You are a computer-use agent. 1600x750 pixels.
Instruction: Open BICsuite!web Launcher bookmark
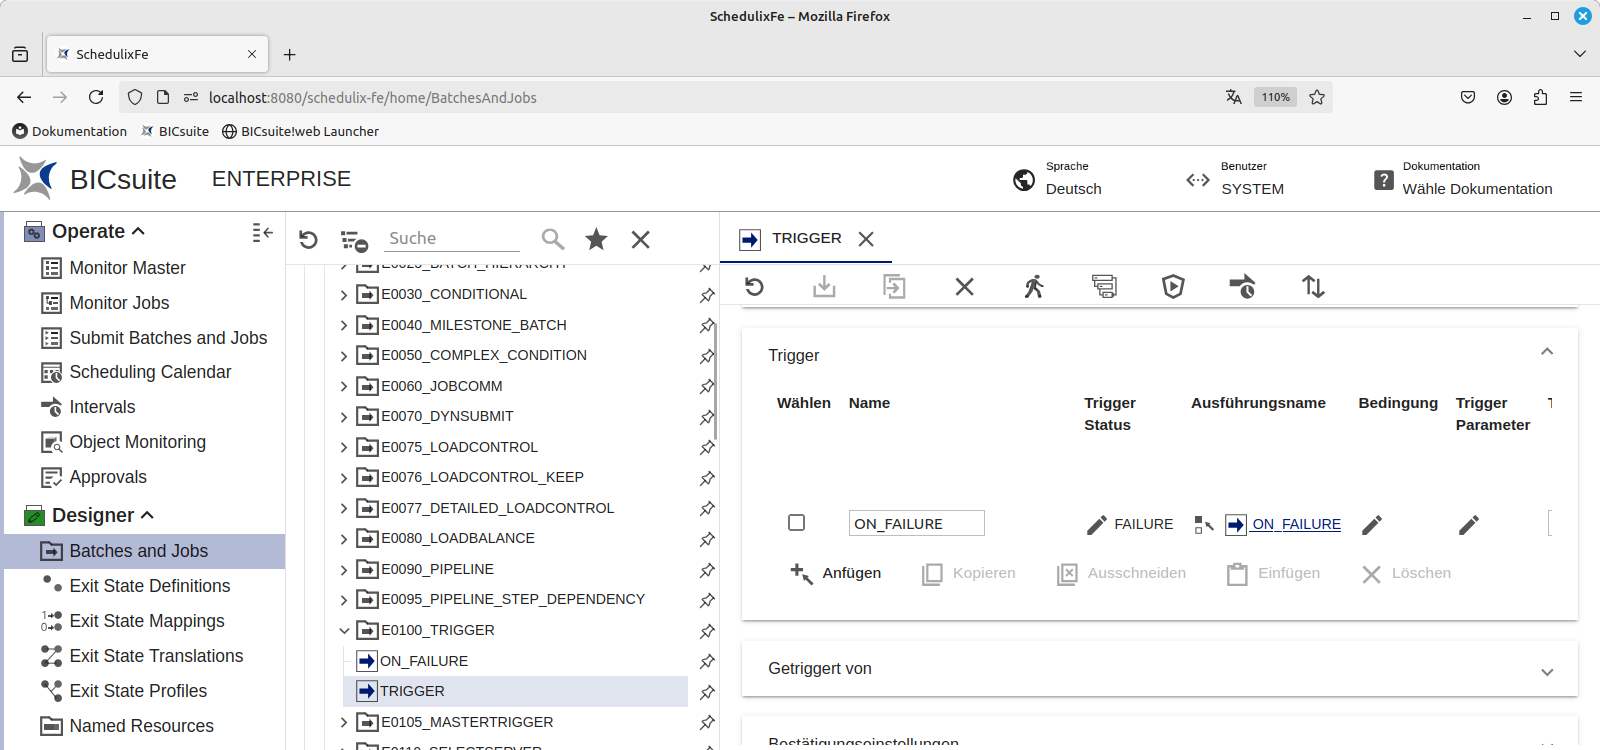[x=300, y=131]
